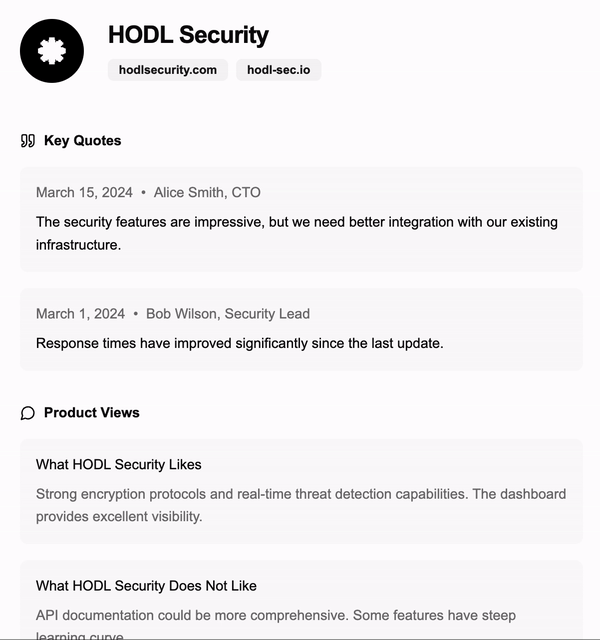600x640 pixels.
Task: Click the HODL Security company title
Action: click(188, 35)
